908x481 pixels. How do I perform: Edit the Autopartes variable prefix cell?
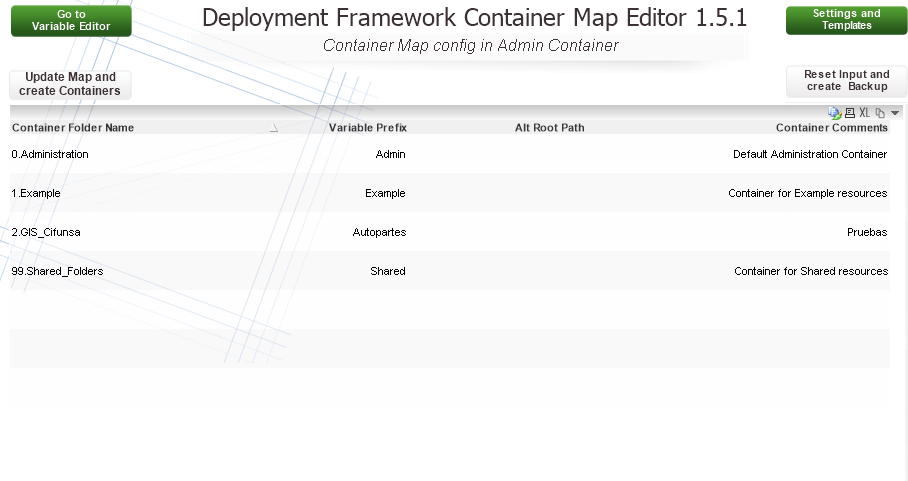pos(379,232)
